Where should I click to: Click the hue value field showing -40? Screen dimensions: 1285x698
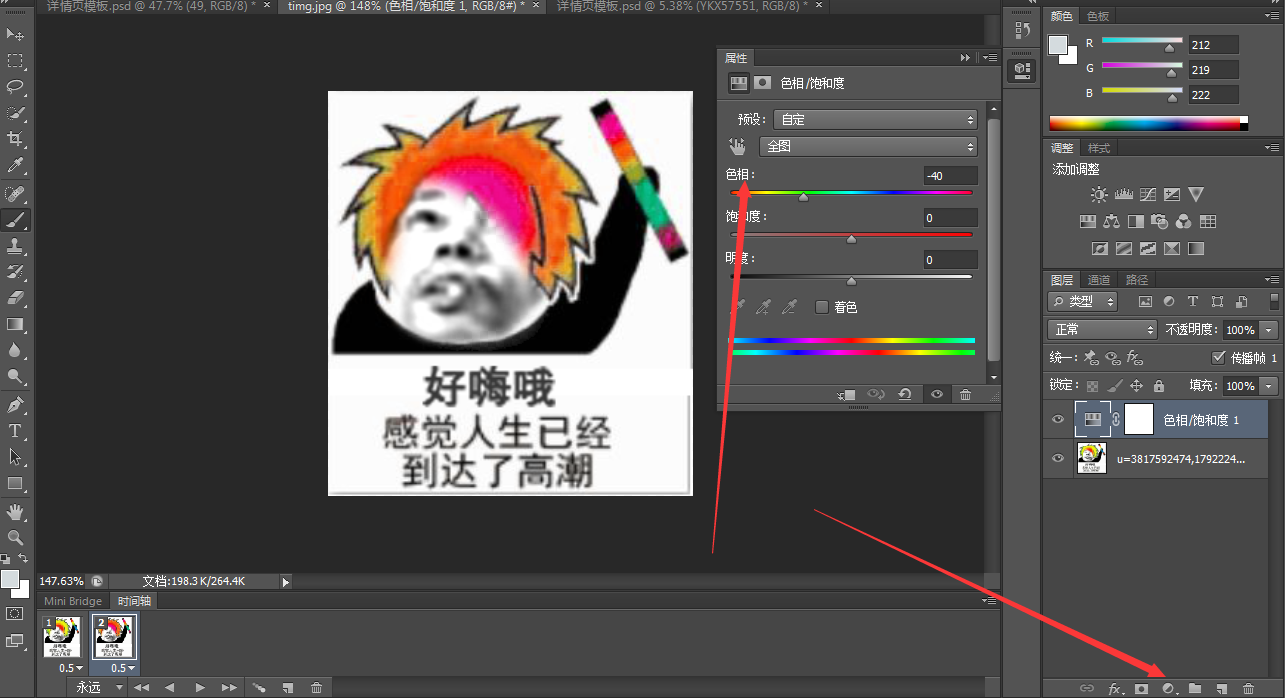click(x=950, y=176)
